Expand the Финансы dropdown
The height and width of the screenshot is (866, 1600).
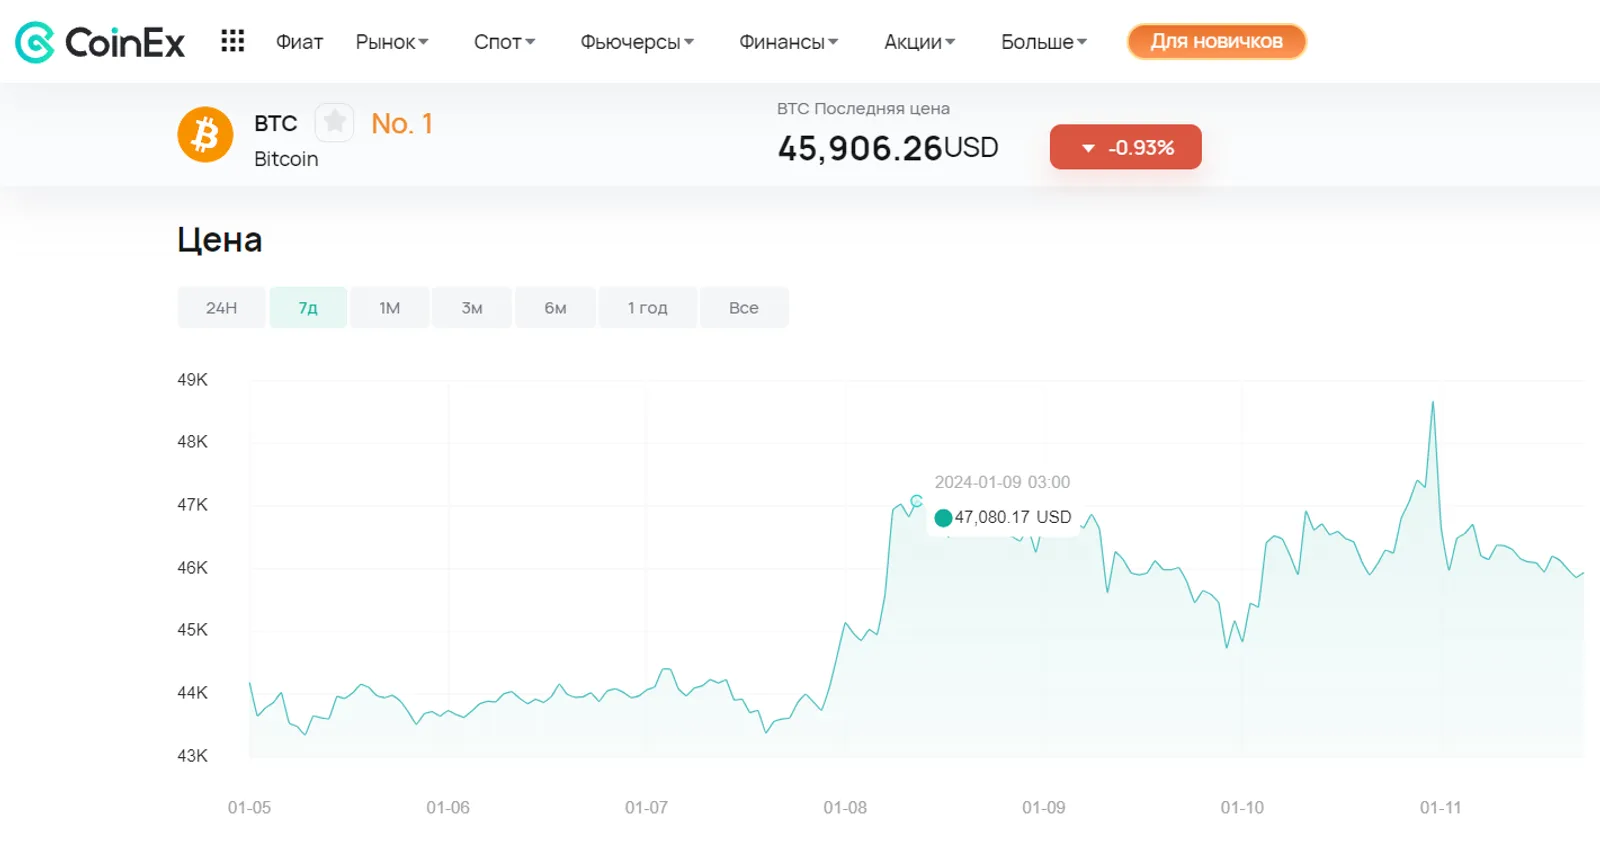click(x=789, y=42)
